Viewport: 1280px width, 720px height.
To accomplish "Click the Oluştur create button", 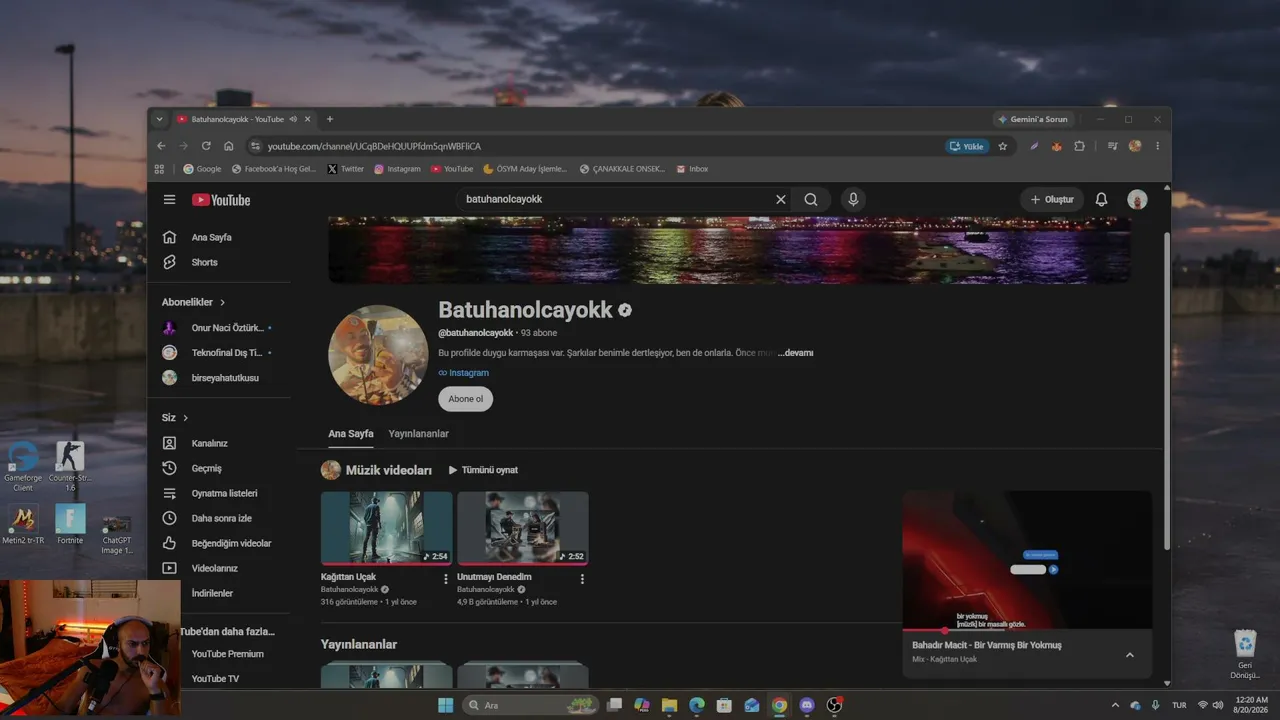I will point(1052,200).
